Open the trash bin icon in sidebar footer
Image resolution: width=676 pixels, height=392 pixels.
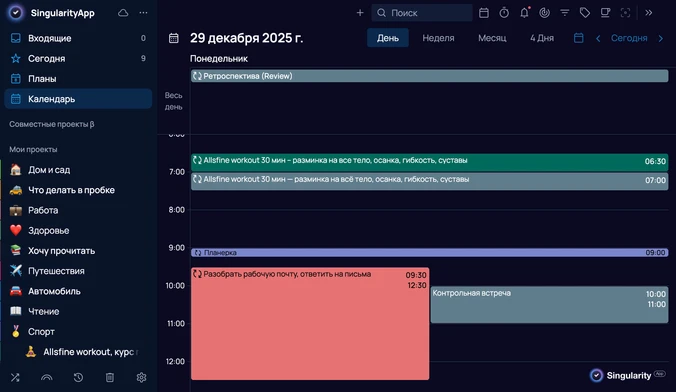click(110, 377)
